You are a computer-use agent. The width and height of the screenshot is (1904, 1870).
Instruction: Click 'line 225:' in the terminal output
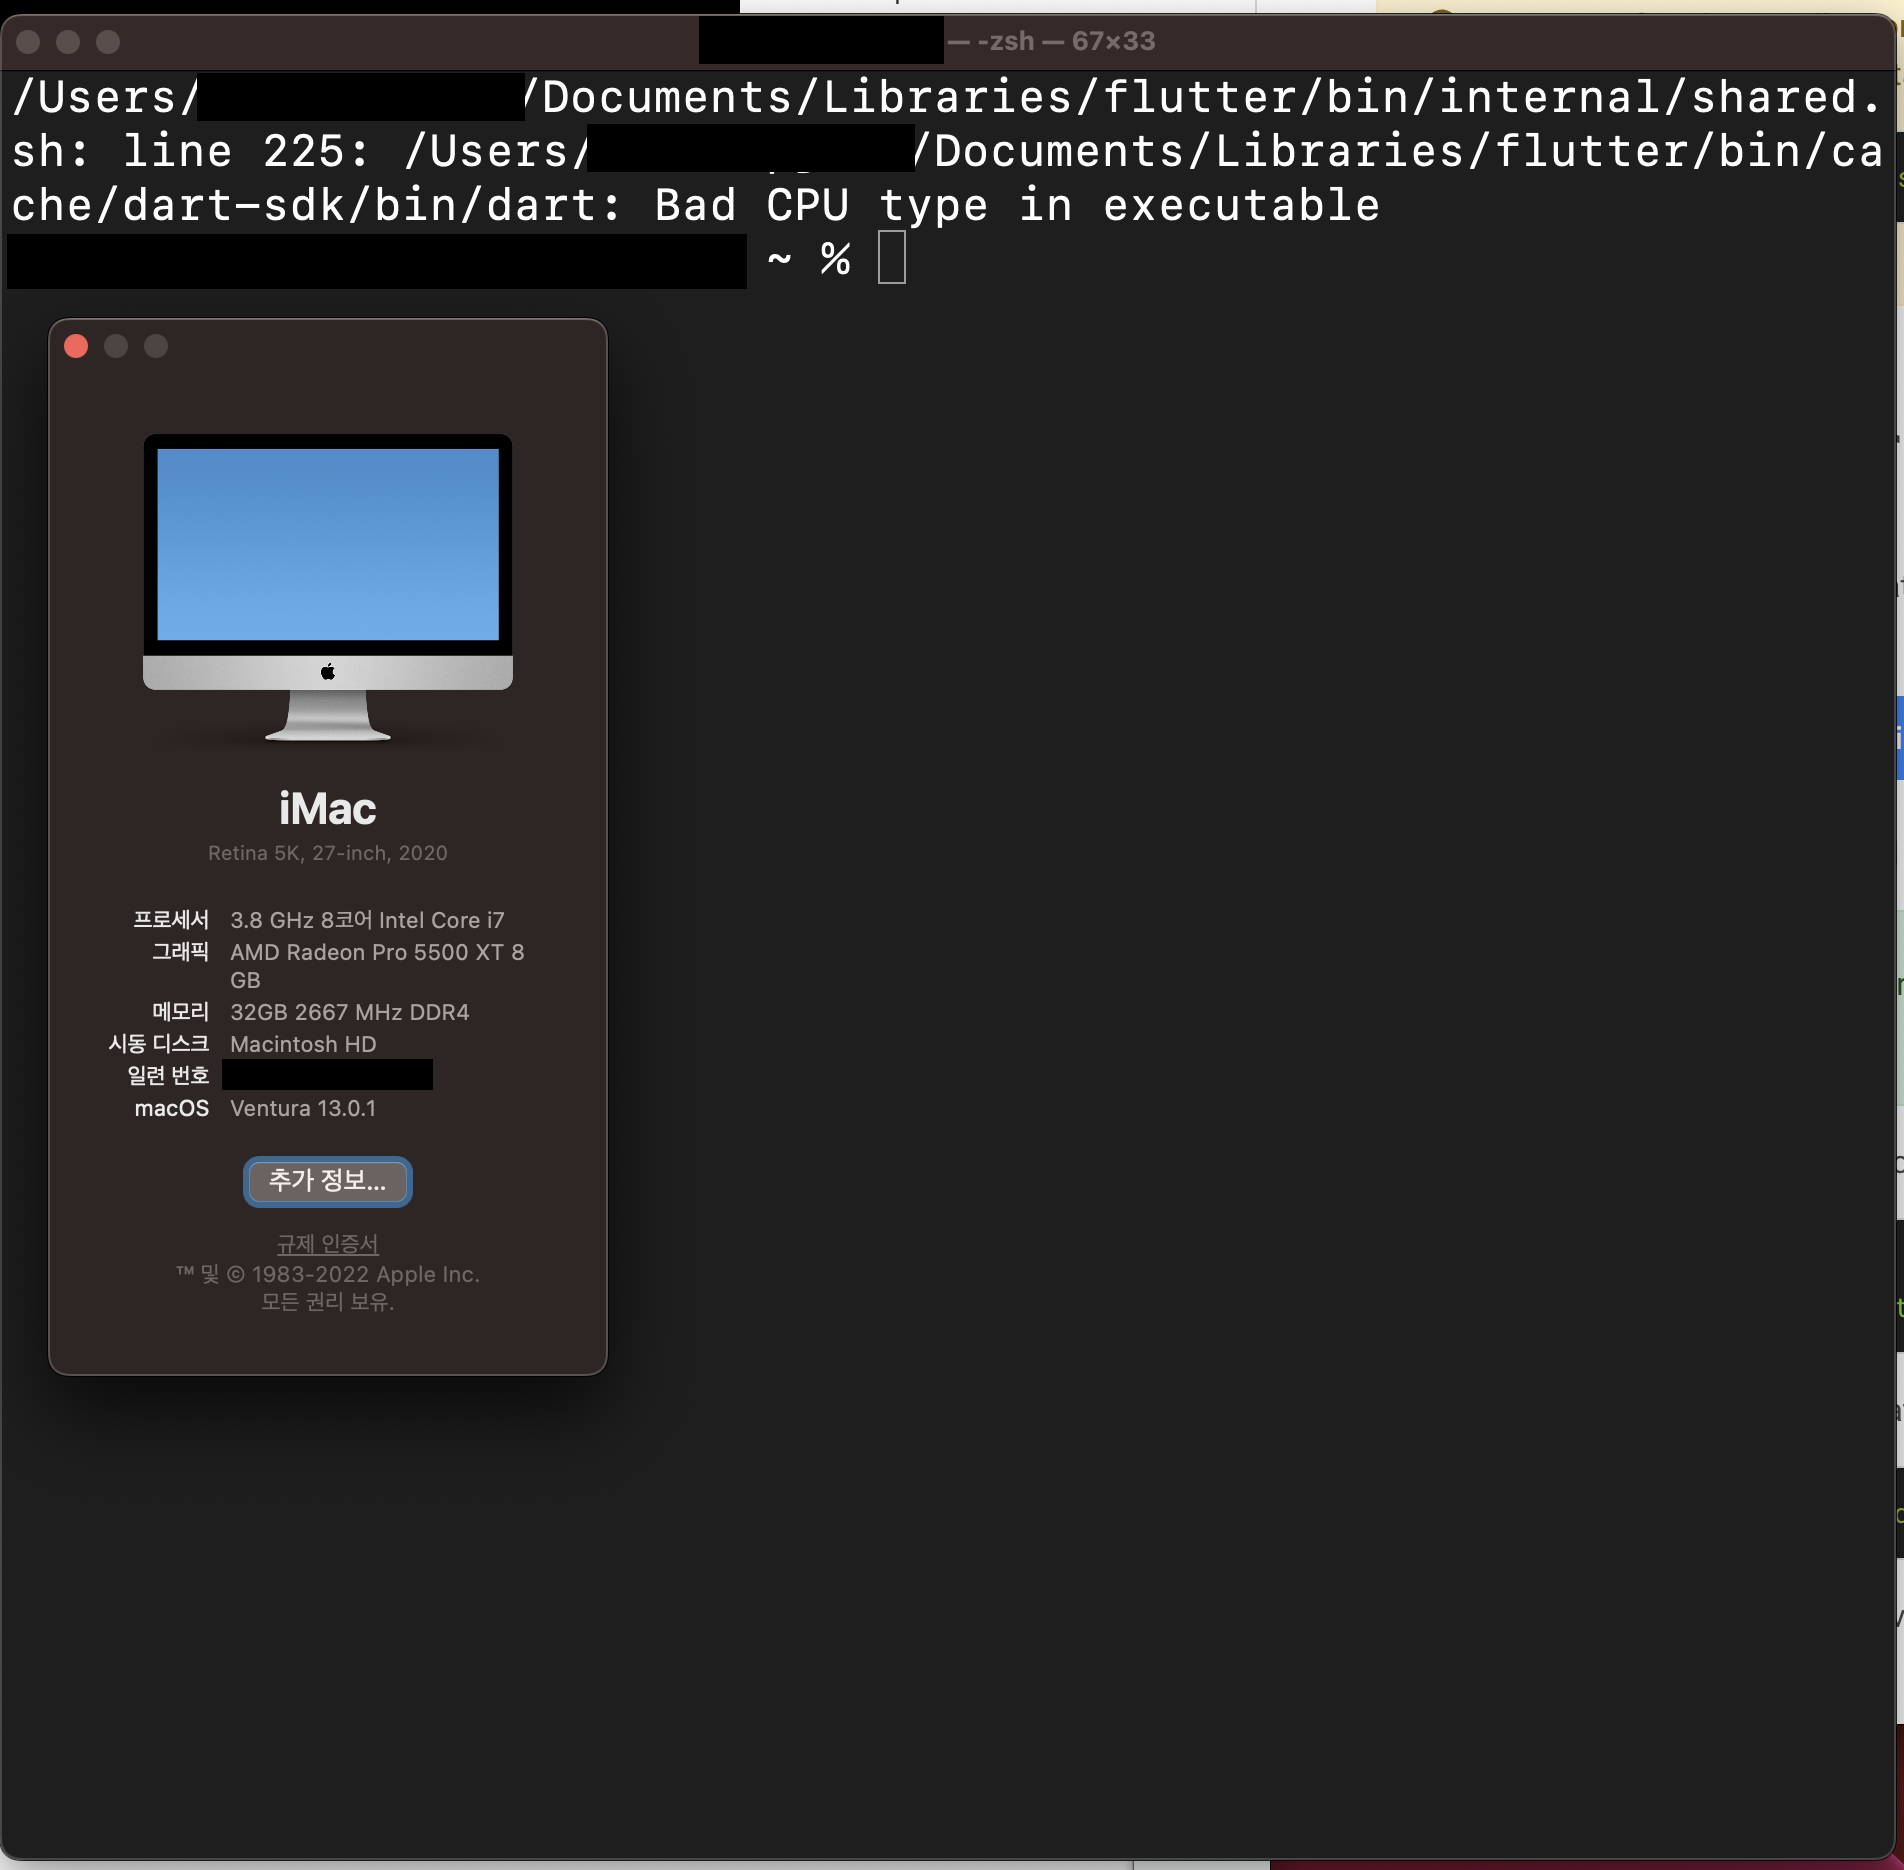(x=246, y=151)
